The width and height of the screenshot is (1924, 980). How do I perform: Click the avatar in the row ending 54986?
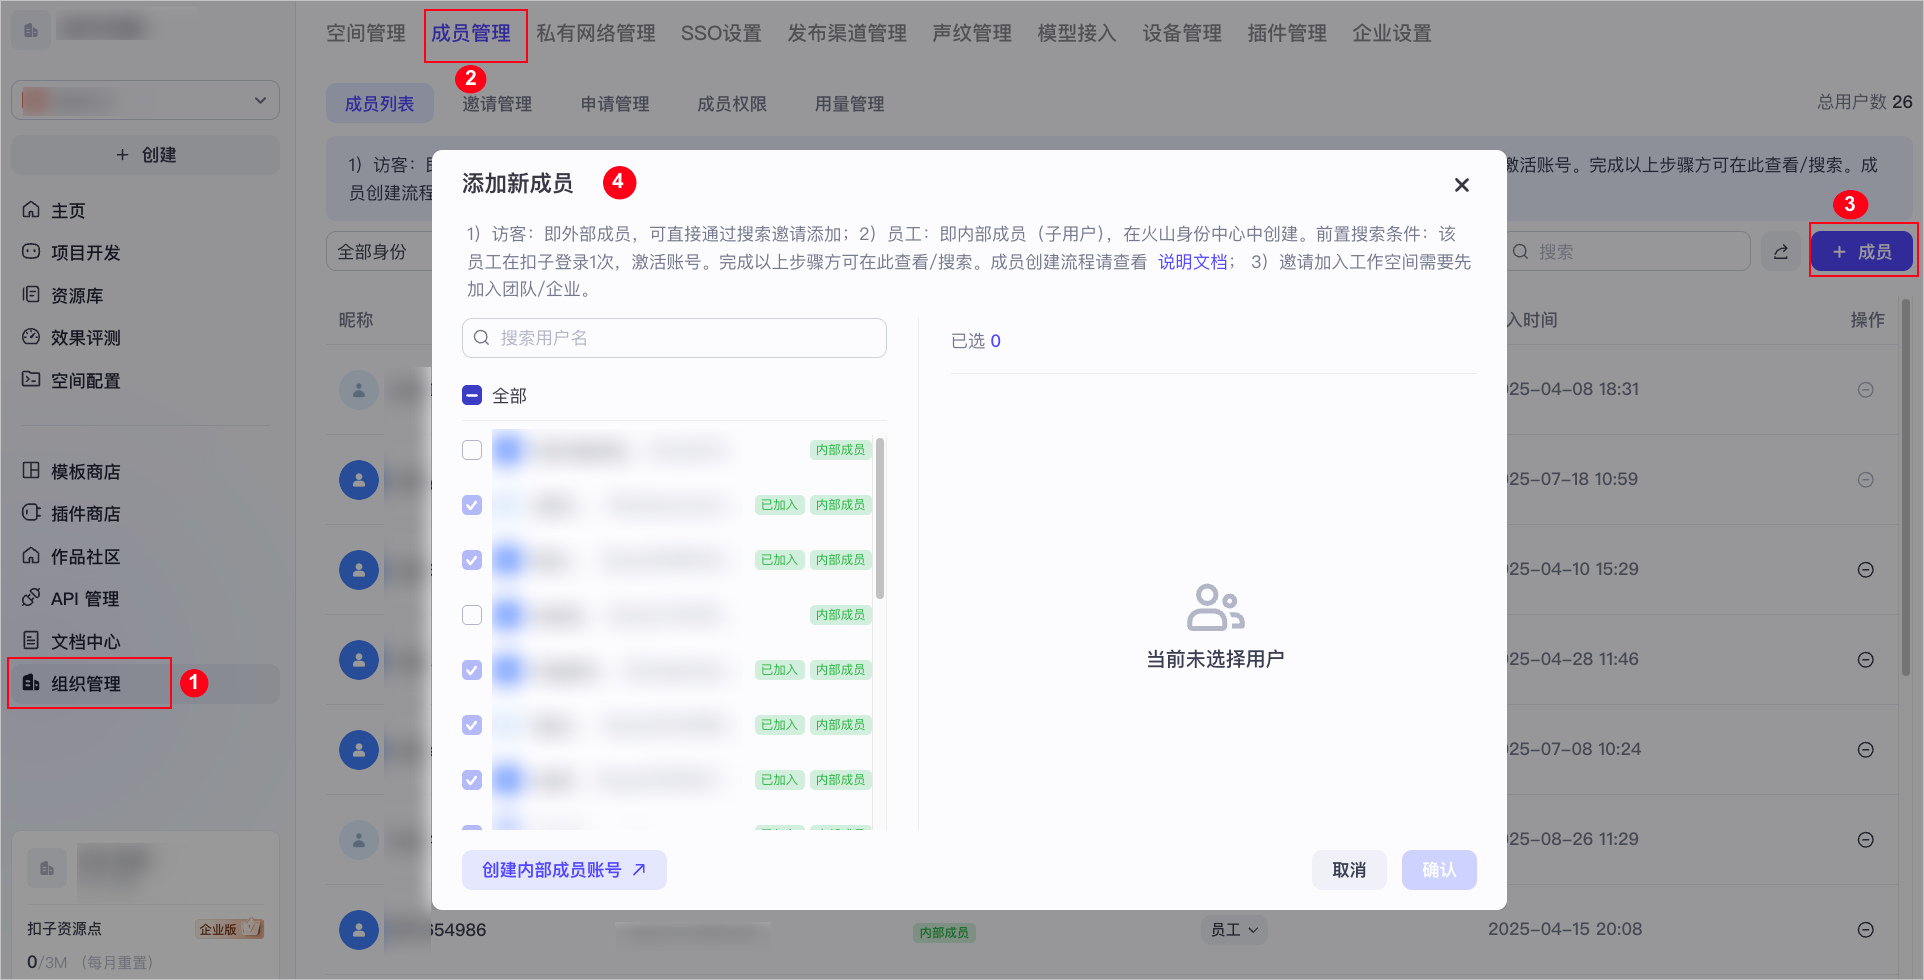click(x=359, y=930)
